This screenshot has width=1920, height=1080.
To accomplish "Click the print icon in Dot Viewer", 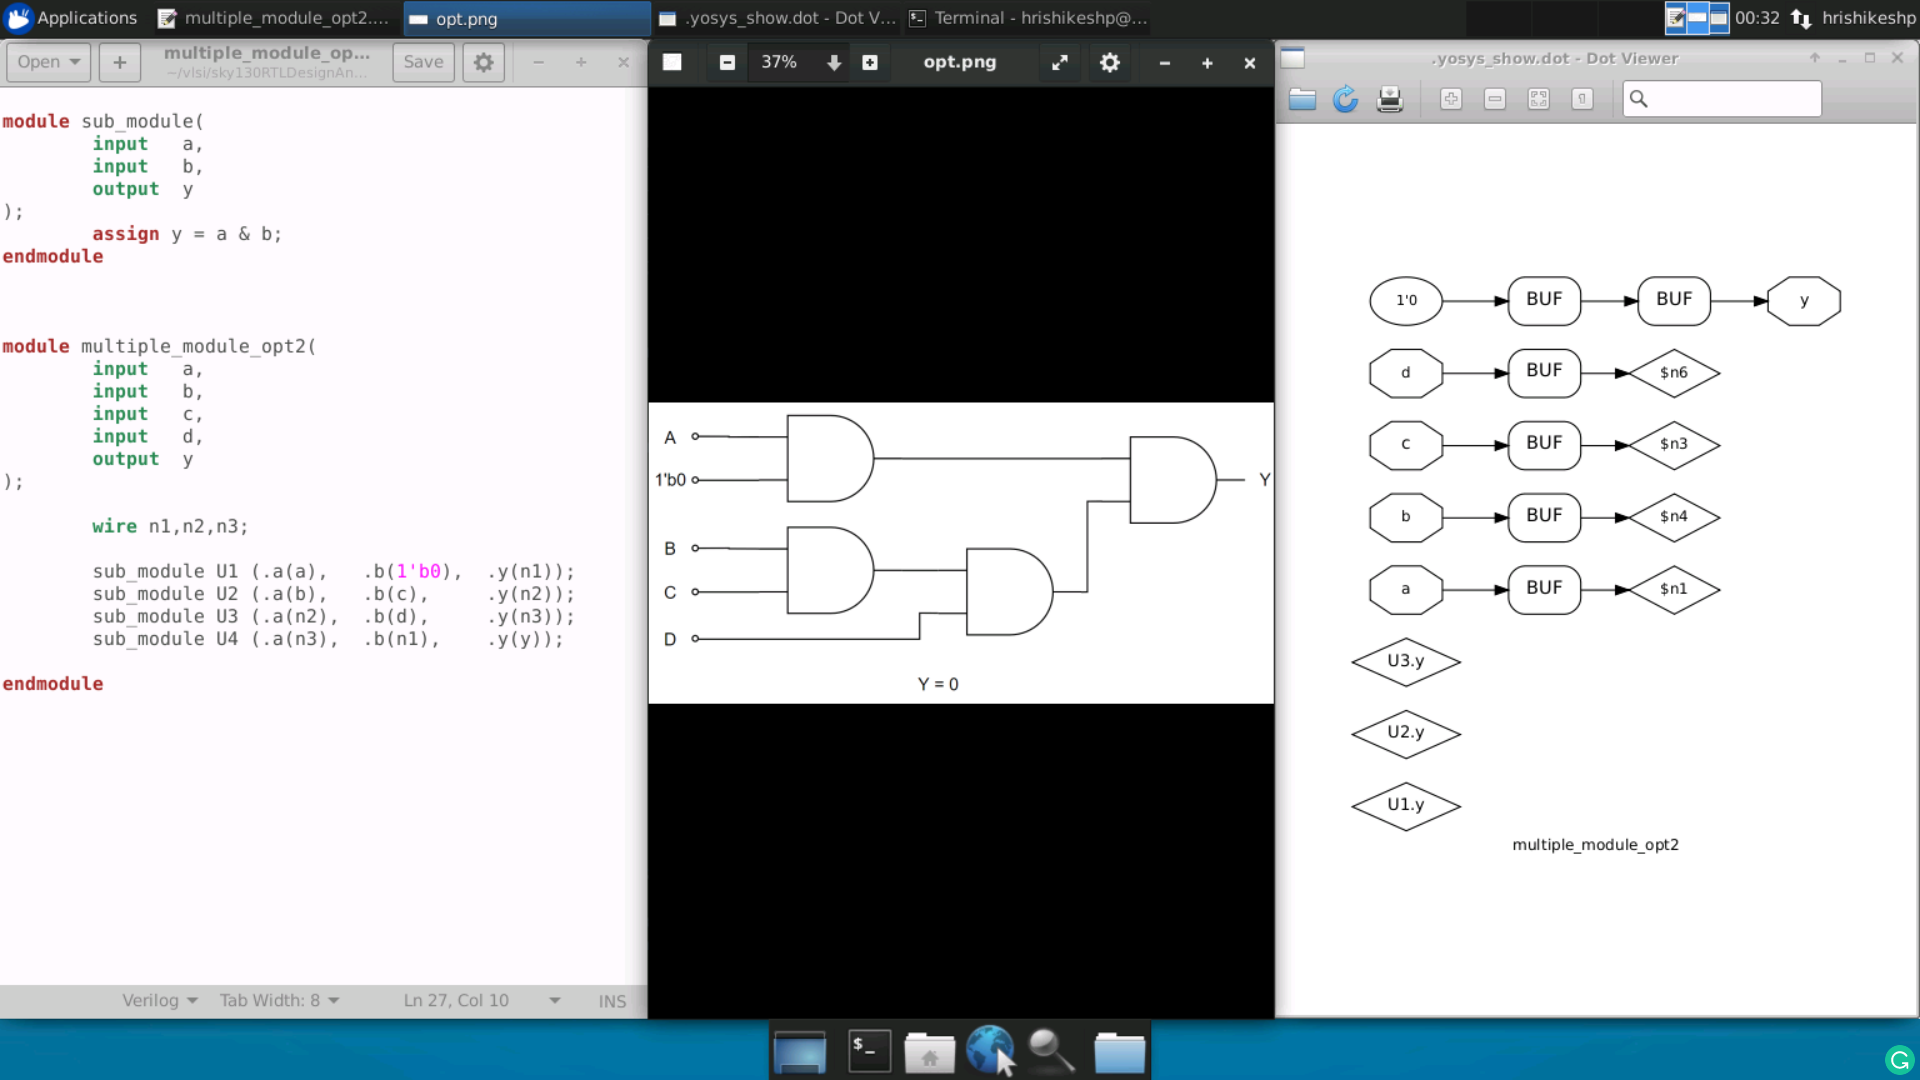I will [x=1389, y=99].
